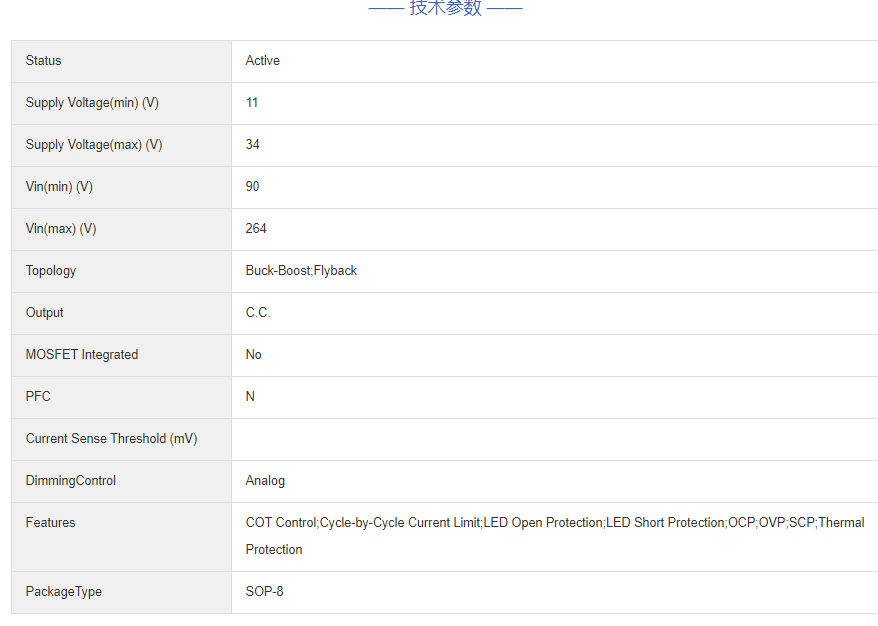Select the SOP-8 package value
Image resolution: width=878 pixels, height=626 pixels.
(x=264, y=592)
